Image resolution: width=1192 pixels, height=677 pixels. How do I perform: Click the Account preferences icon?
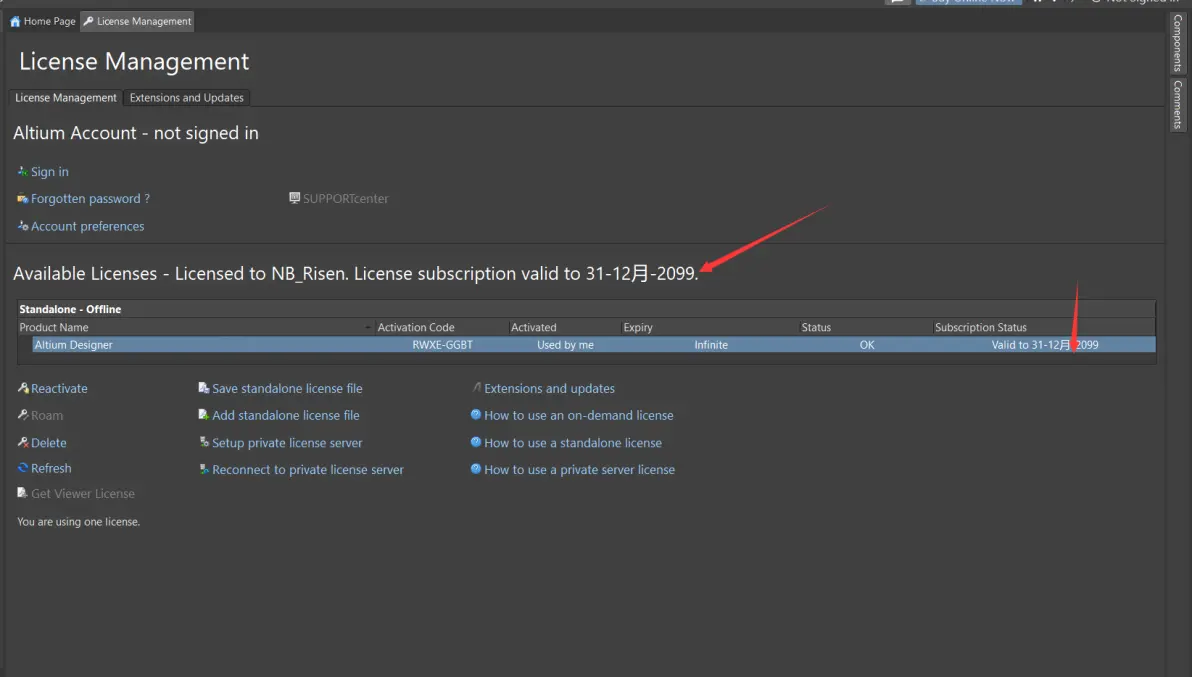click(22, 226)
